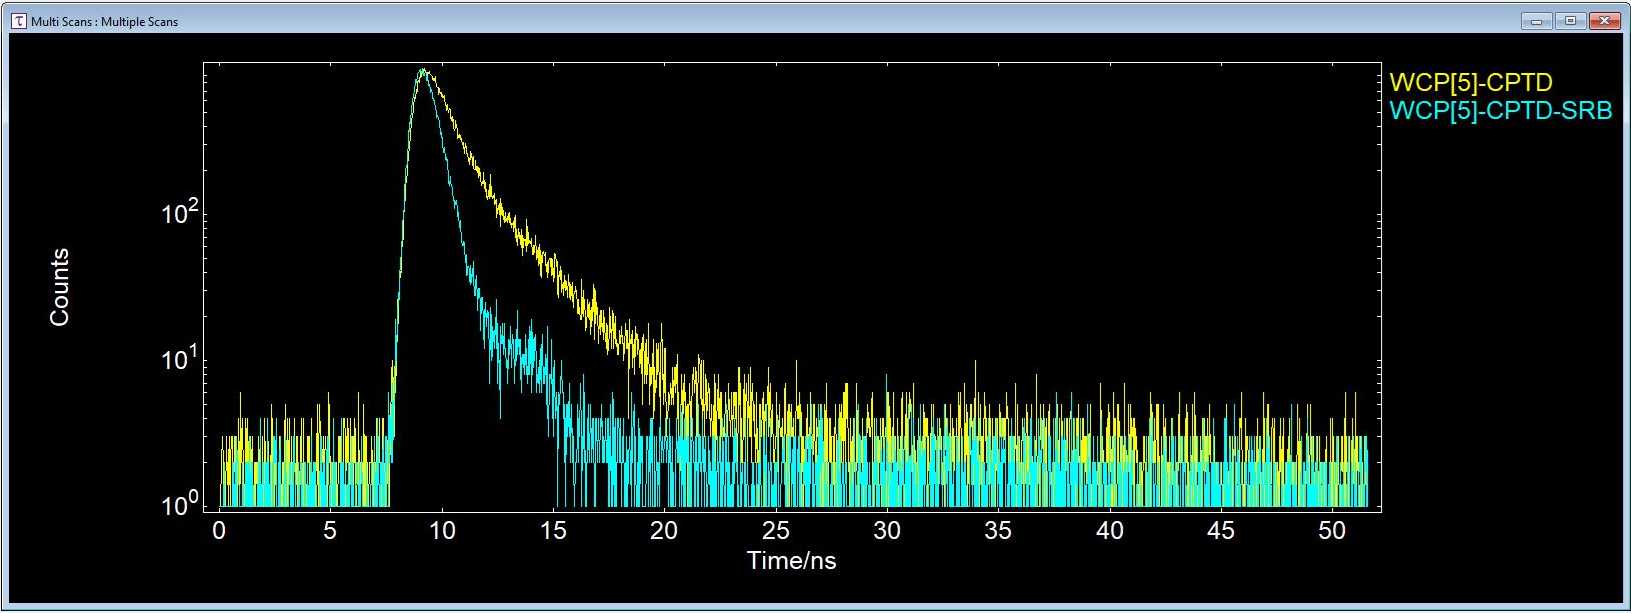Click the 40 tick label on time axis

click(1109, 531)
